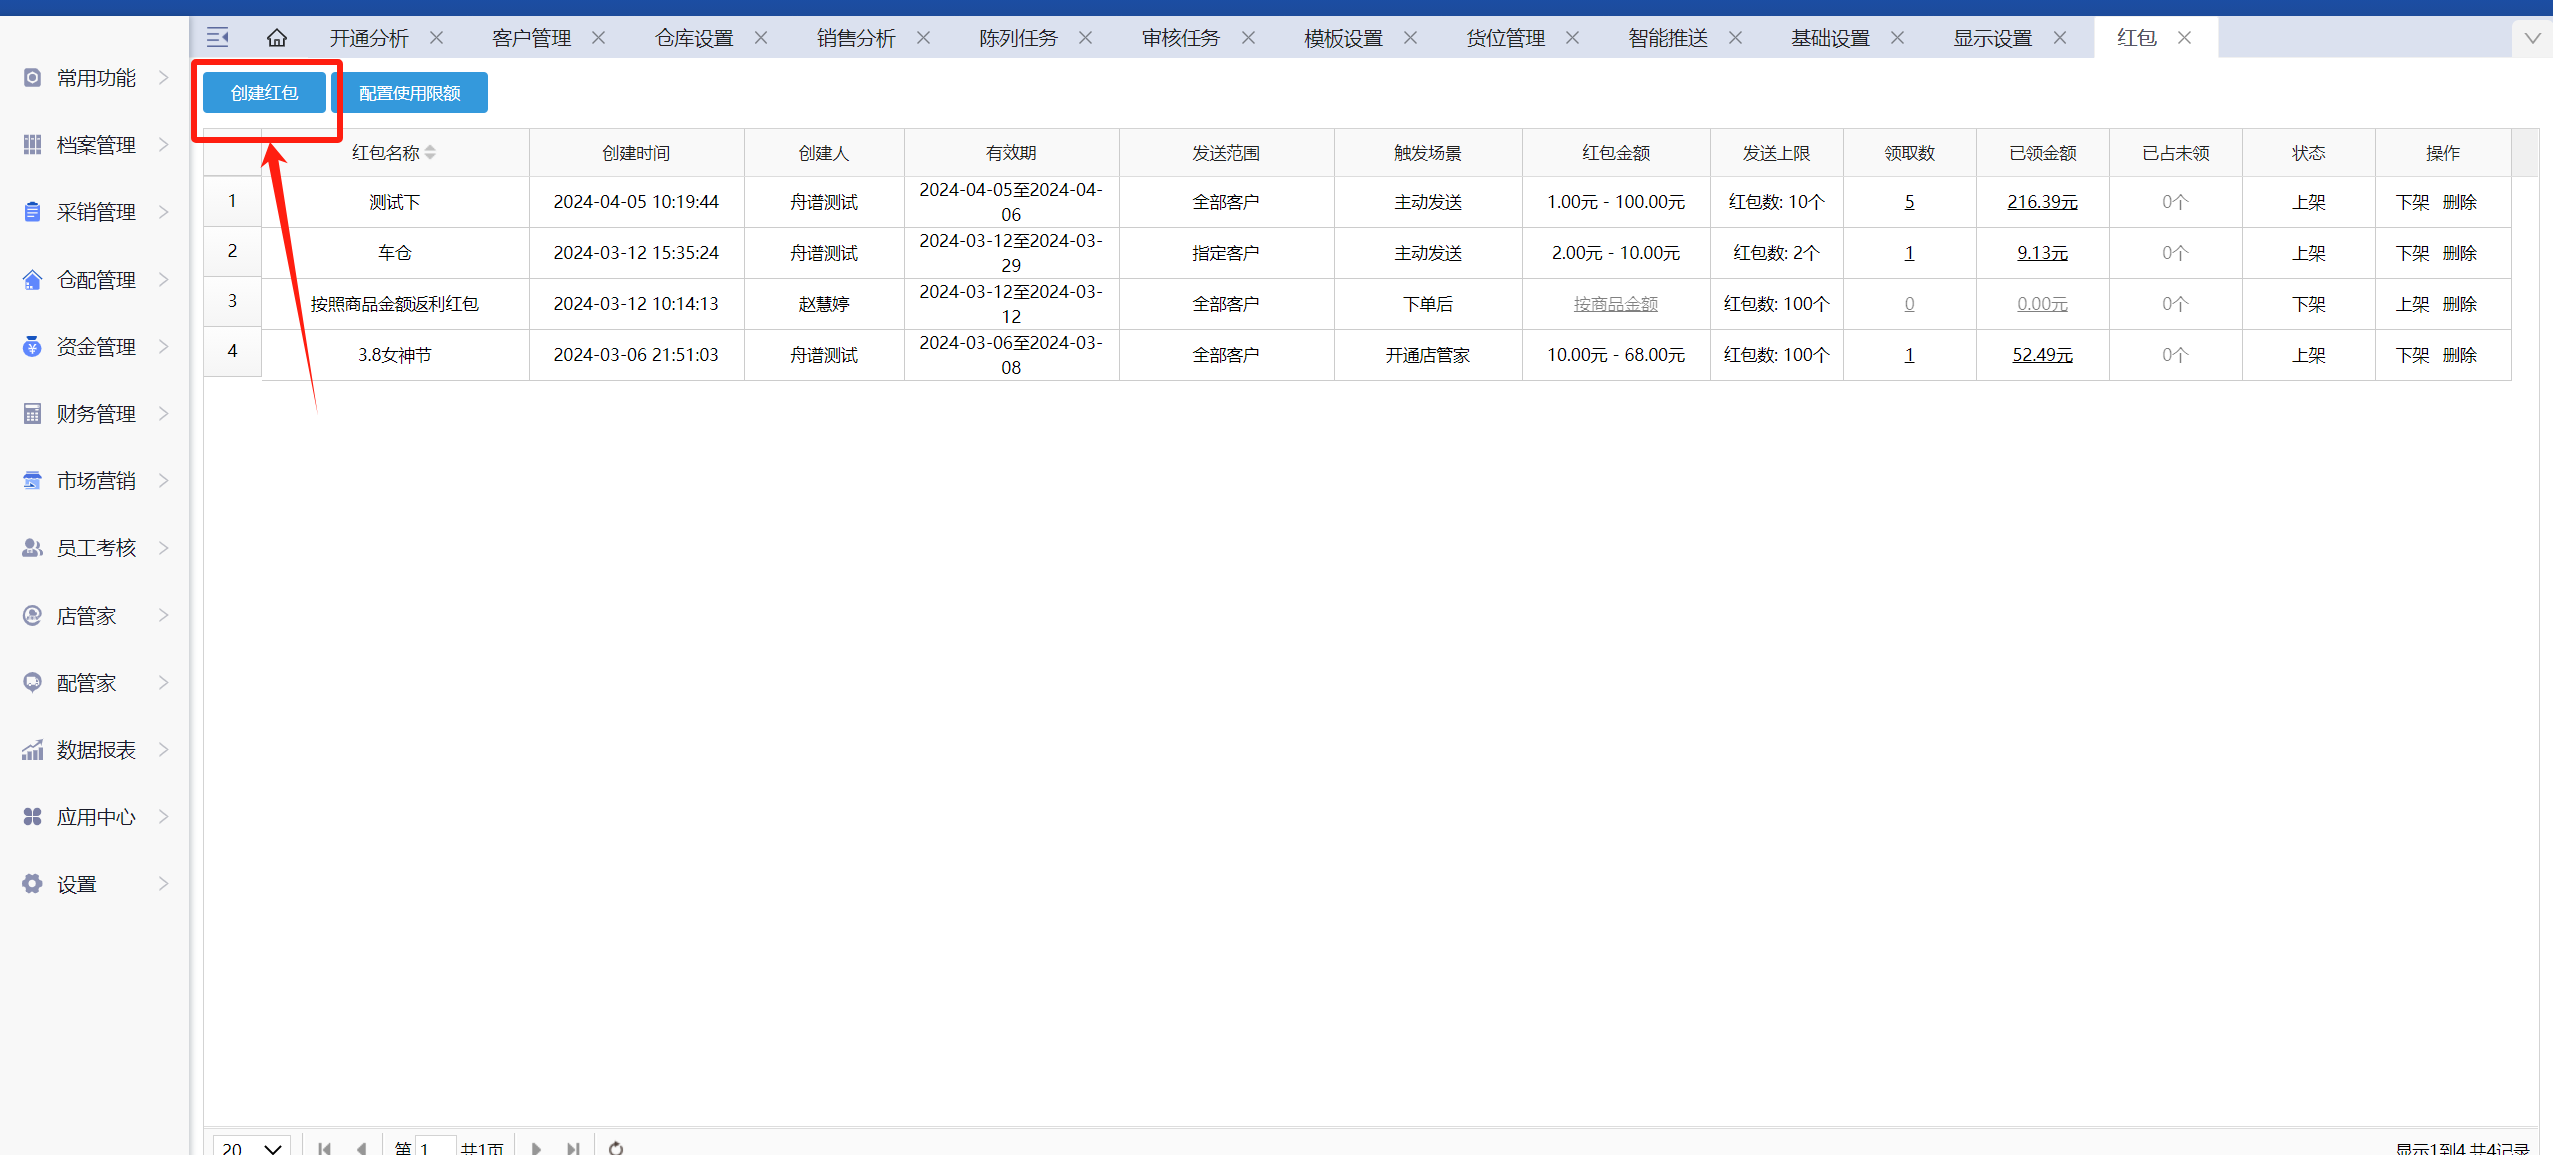Click the page number input field
Image resolution: width=2553 pixels, height=1155 pixels.
[436, 1147]
